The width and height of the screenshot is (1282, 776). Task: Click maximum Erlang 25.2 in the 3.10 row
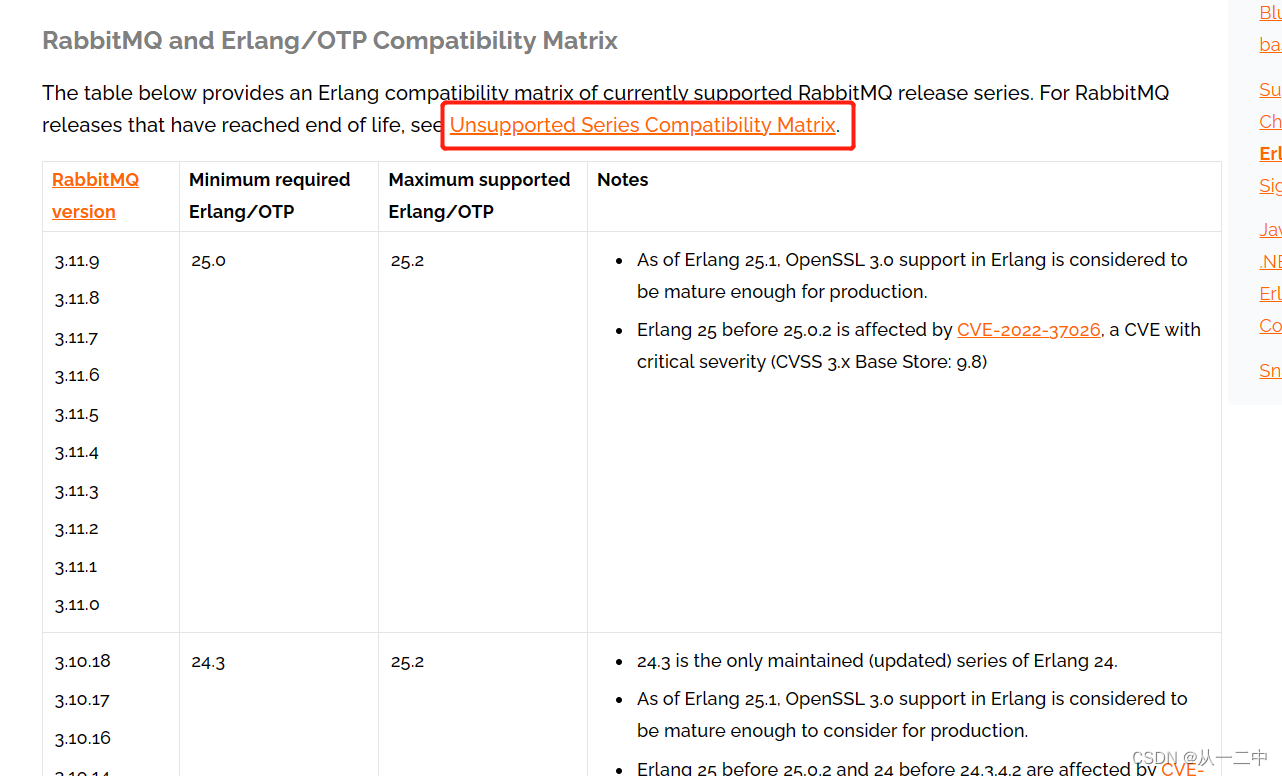point(407,661)
